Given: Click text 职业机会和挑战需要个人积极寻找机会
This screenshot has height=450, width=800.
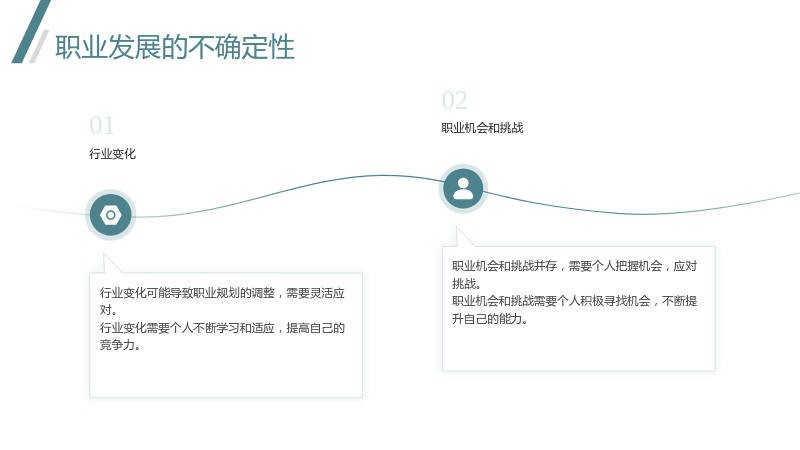Looking at the screenshot, I should point(551,301).
